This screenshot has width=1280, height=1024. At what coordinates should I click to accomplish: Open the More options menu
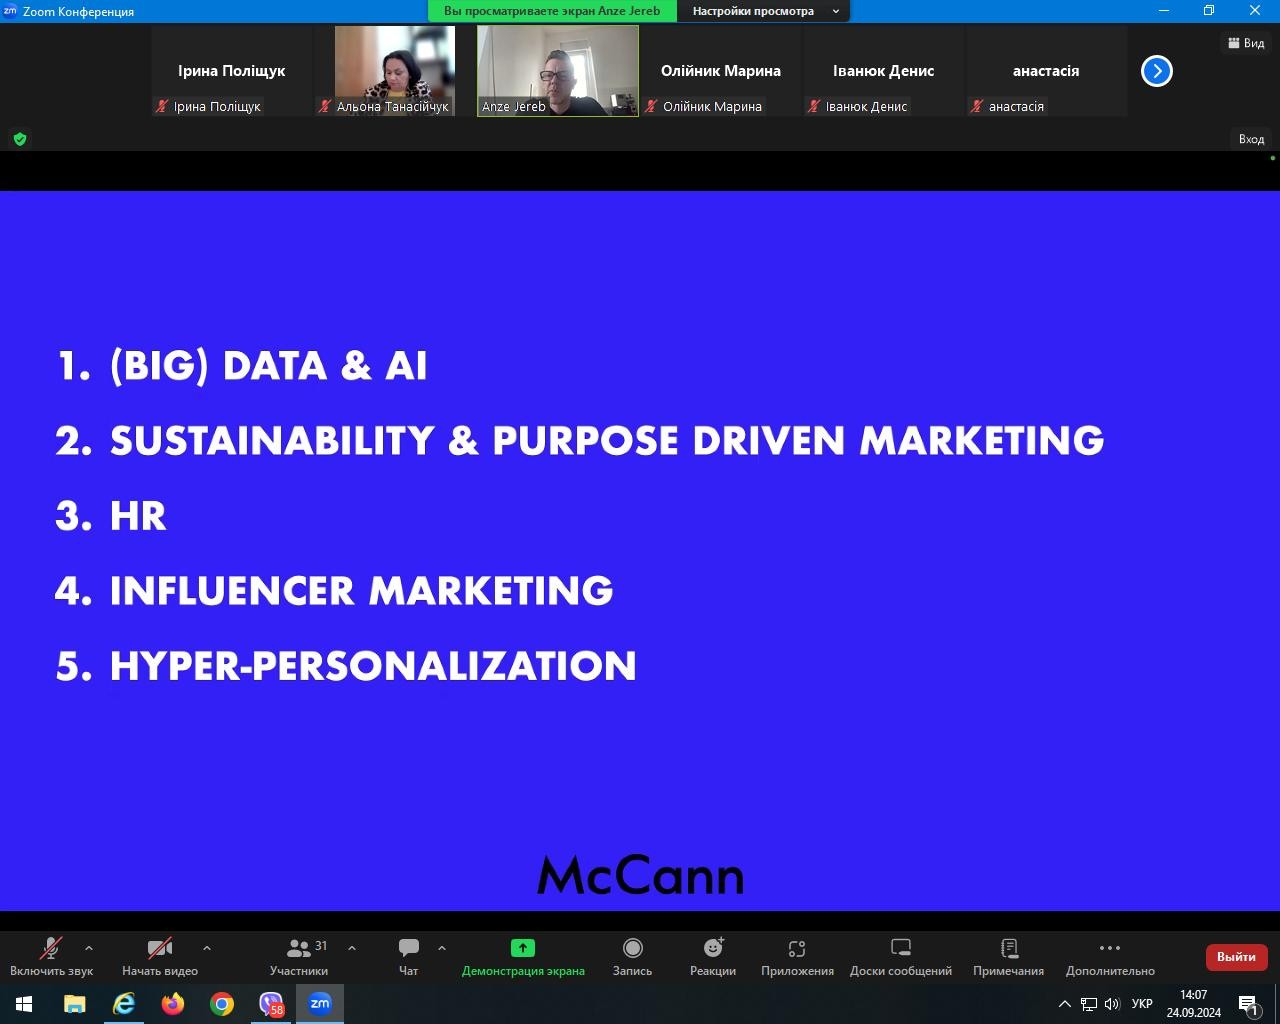point(1109,956)
